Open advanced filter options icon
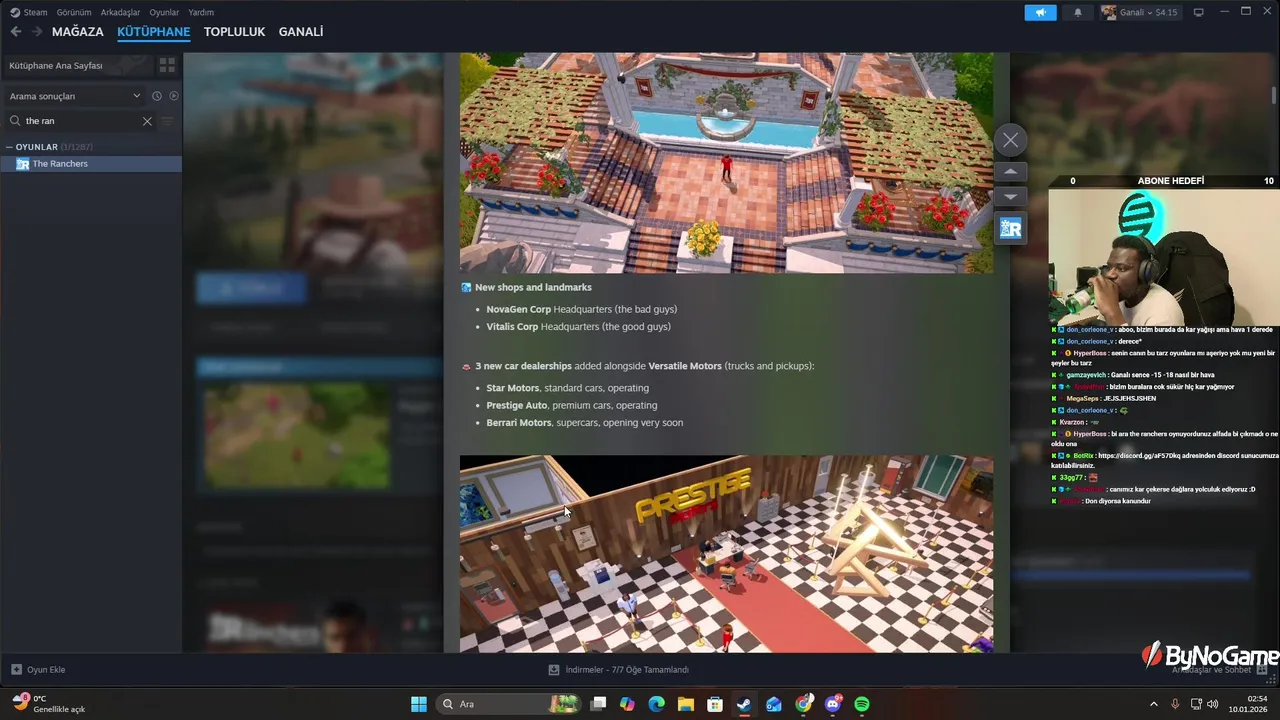The height and width of the screenshot is (720, 1280). [167, 121]
